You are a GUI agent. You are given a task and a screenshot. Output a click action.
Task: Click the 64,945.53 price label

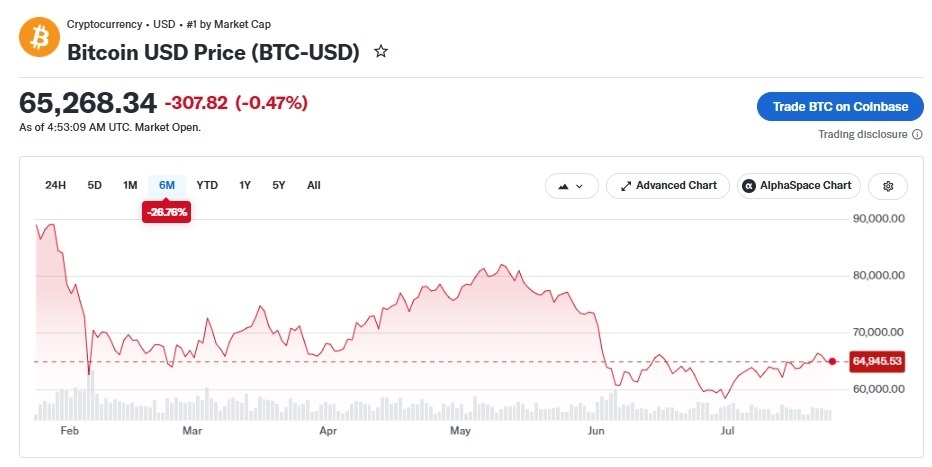pos(877,361)
